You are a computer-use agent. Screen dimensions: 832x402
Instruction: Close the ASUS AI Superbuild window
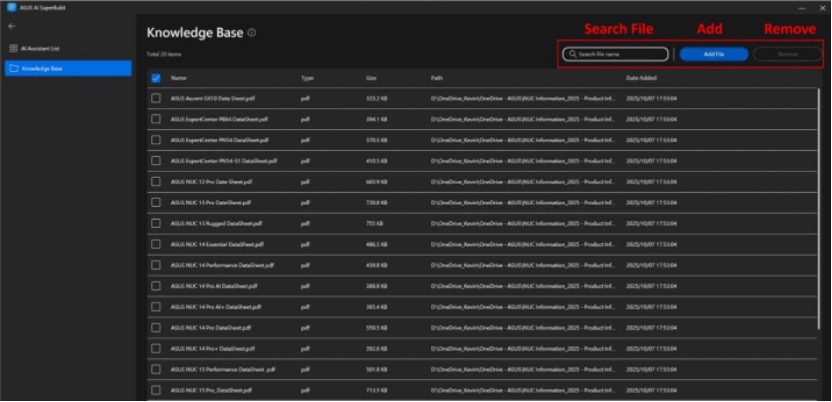[x=822, y=8]
